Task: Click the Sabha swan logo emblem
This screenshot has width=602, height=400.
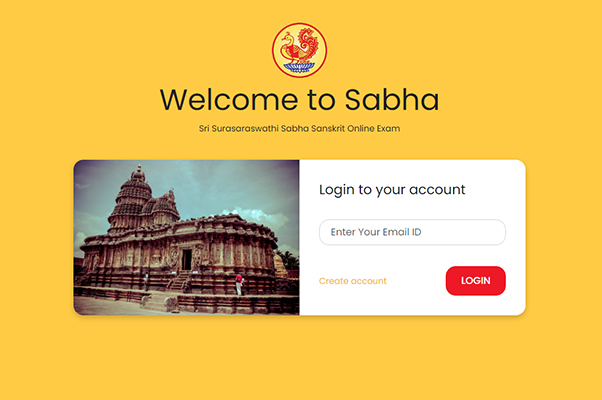Action: click(x=299, y=50)
